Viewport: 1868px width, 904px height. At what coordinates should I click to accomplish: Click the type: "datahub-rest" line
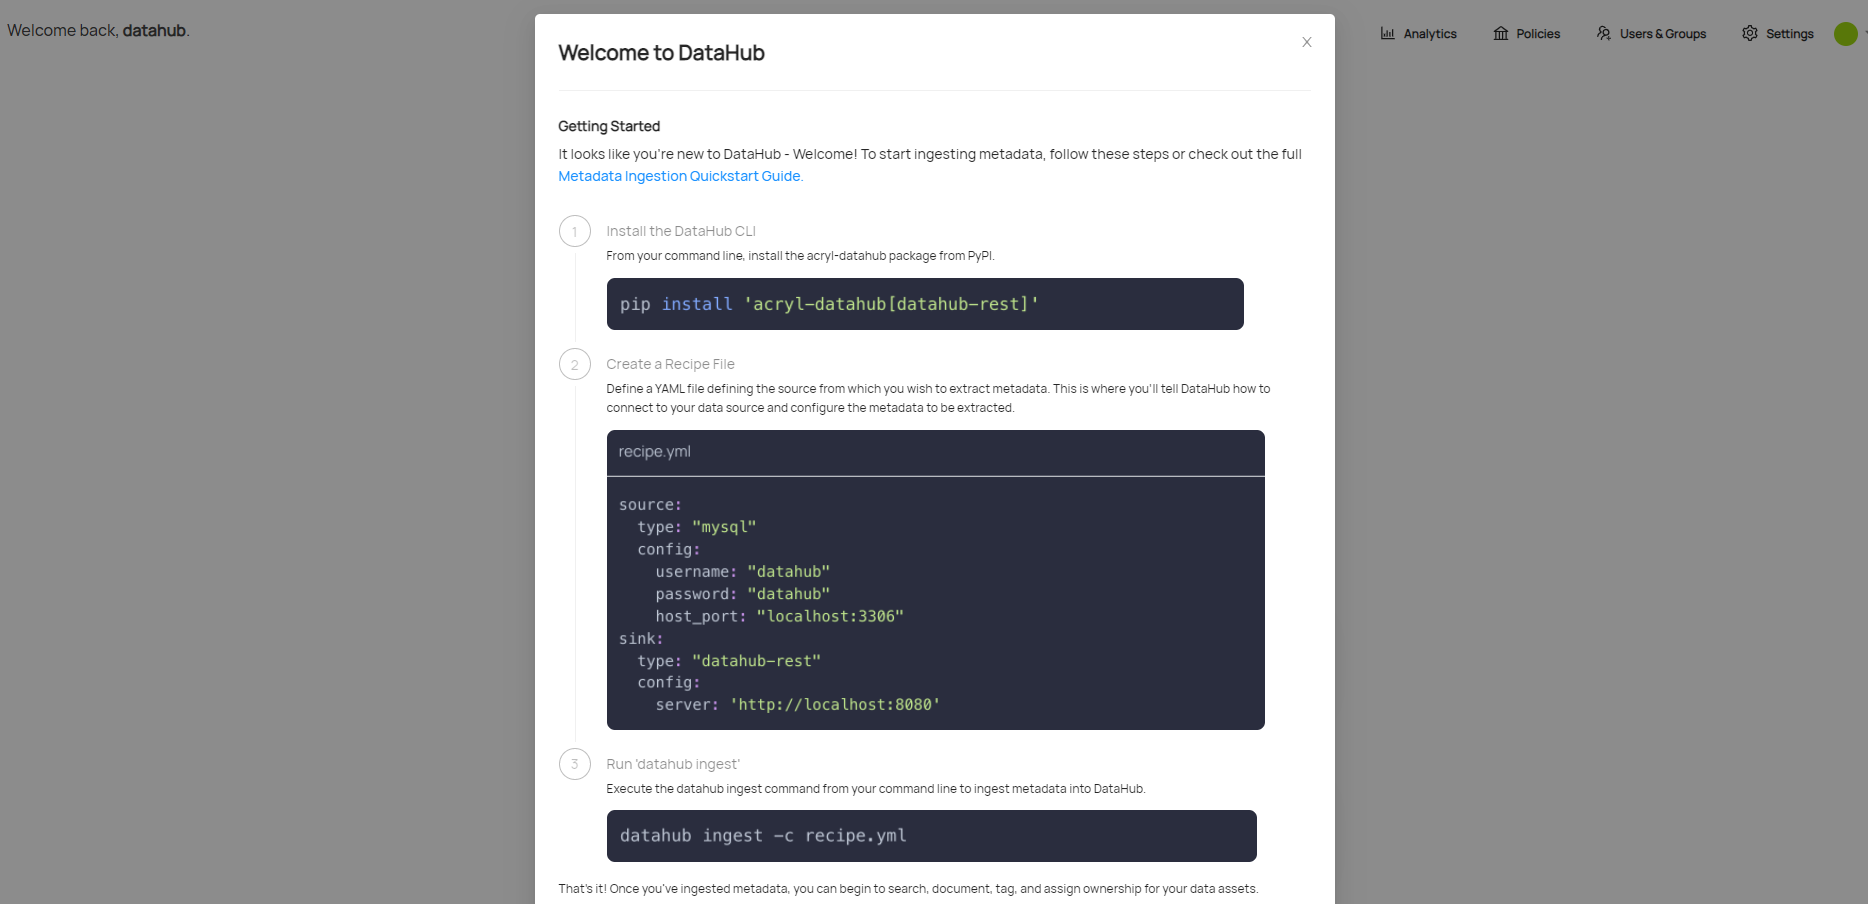[x=728, y=661]
